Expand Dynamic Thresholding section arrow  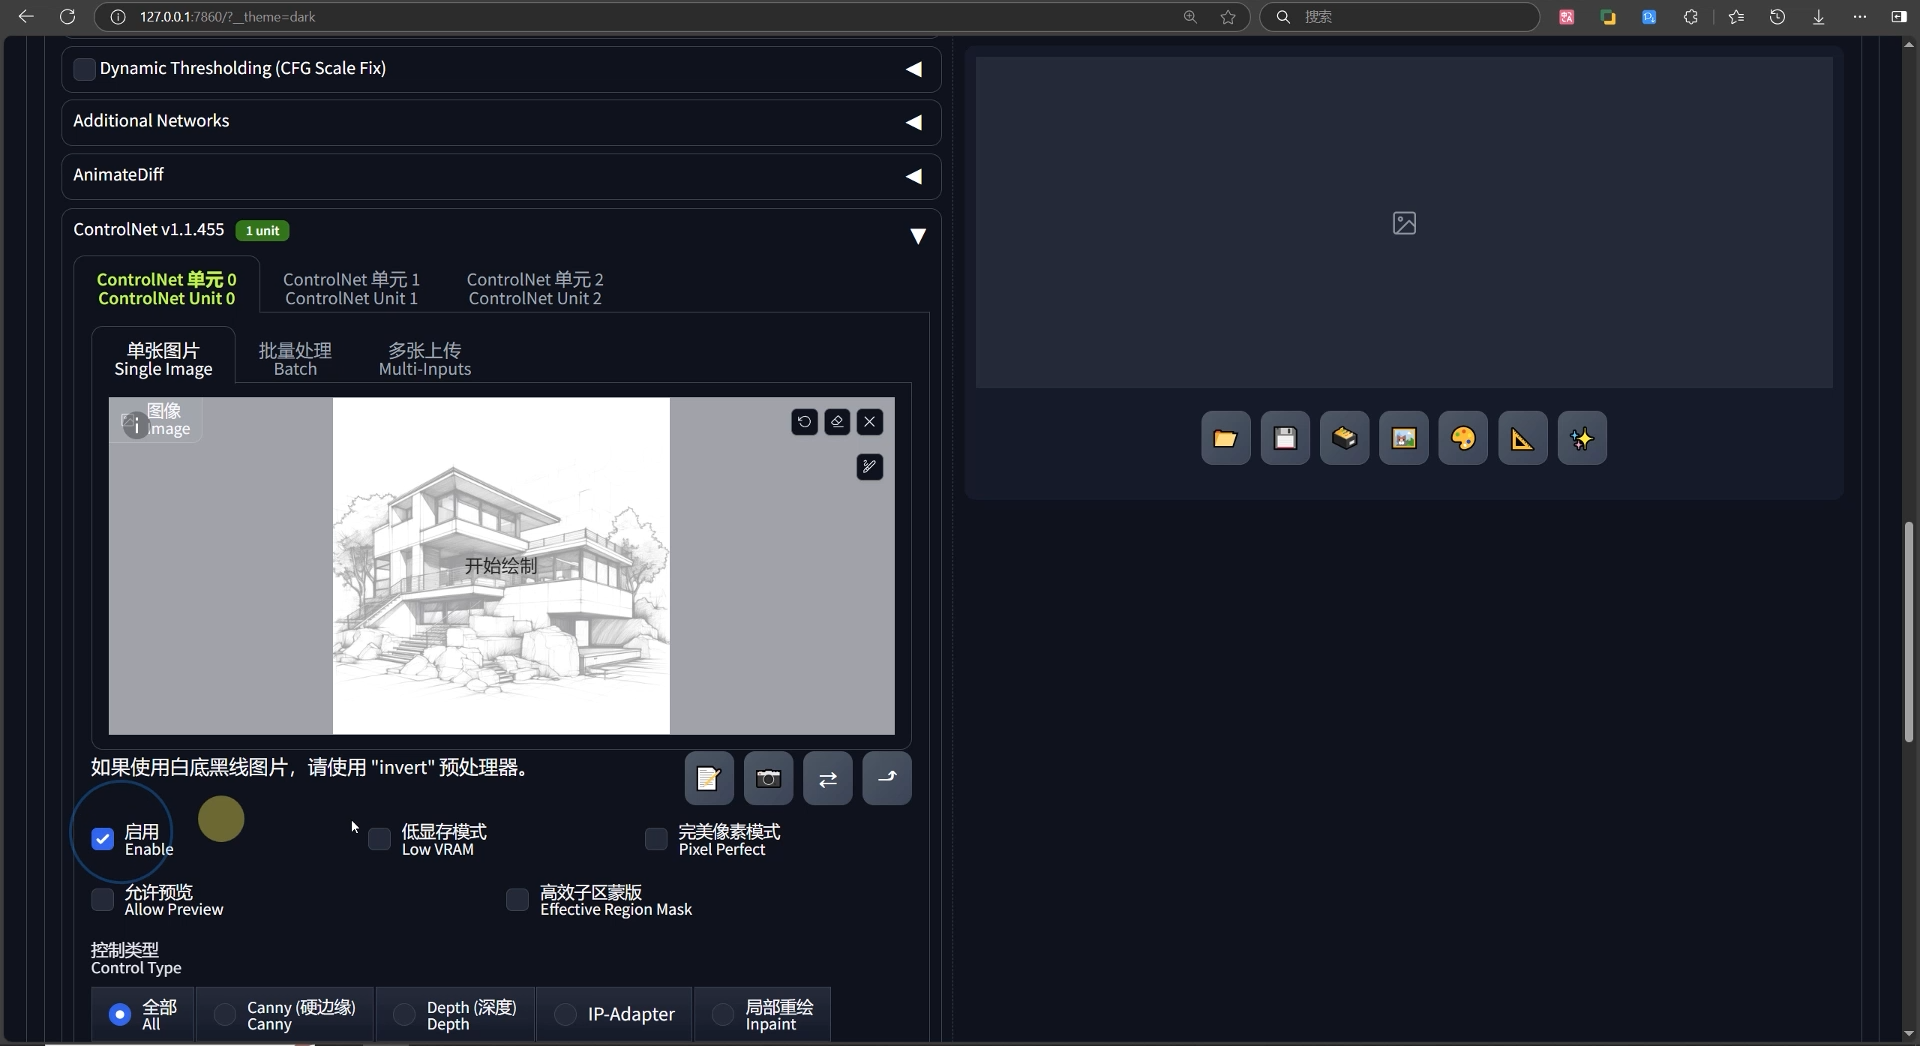coord(913,69)
